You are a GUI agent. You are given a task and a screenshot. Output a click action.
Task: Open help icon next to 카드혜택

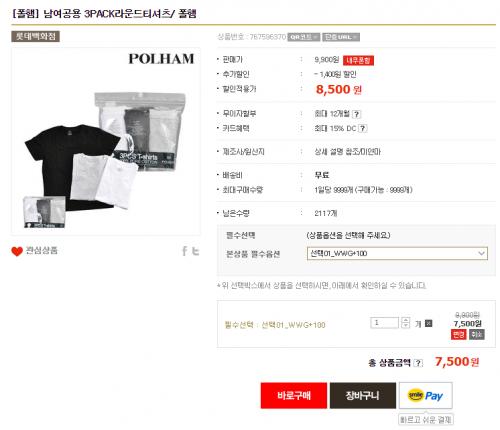[x=363, y=128]
